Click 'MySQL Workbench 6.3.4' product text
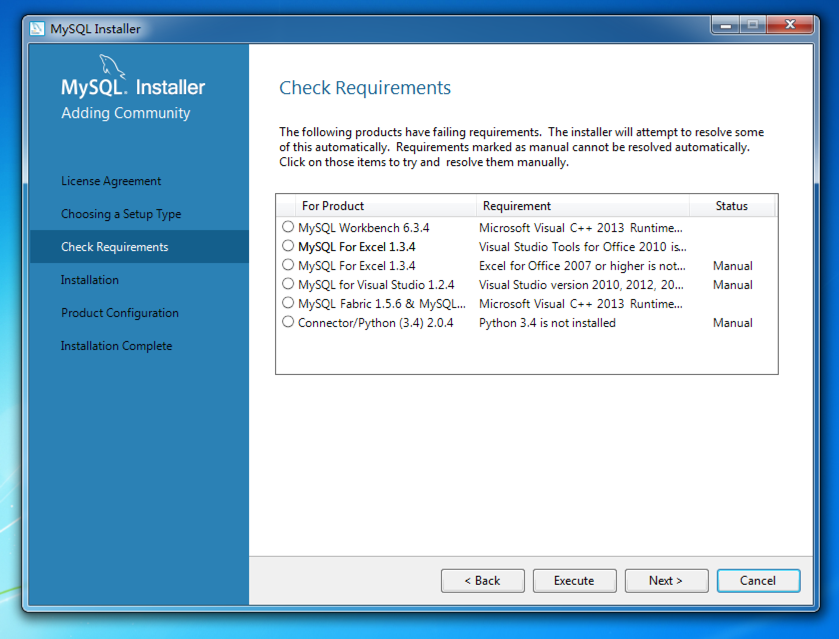 pyautogui.click(x=364, y=228)
